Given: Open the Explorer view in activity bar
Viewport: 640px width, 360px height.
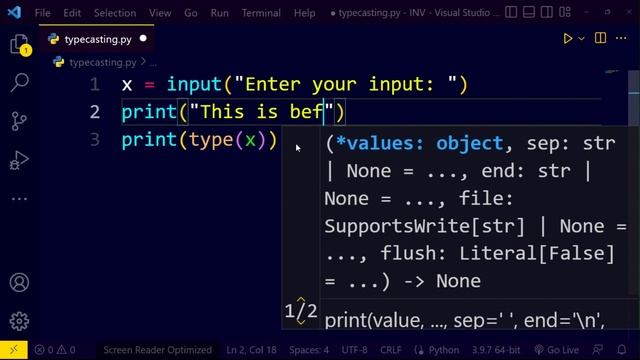Looking at the screenshot, I should [19, 44].
